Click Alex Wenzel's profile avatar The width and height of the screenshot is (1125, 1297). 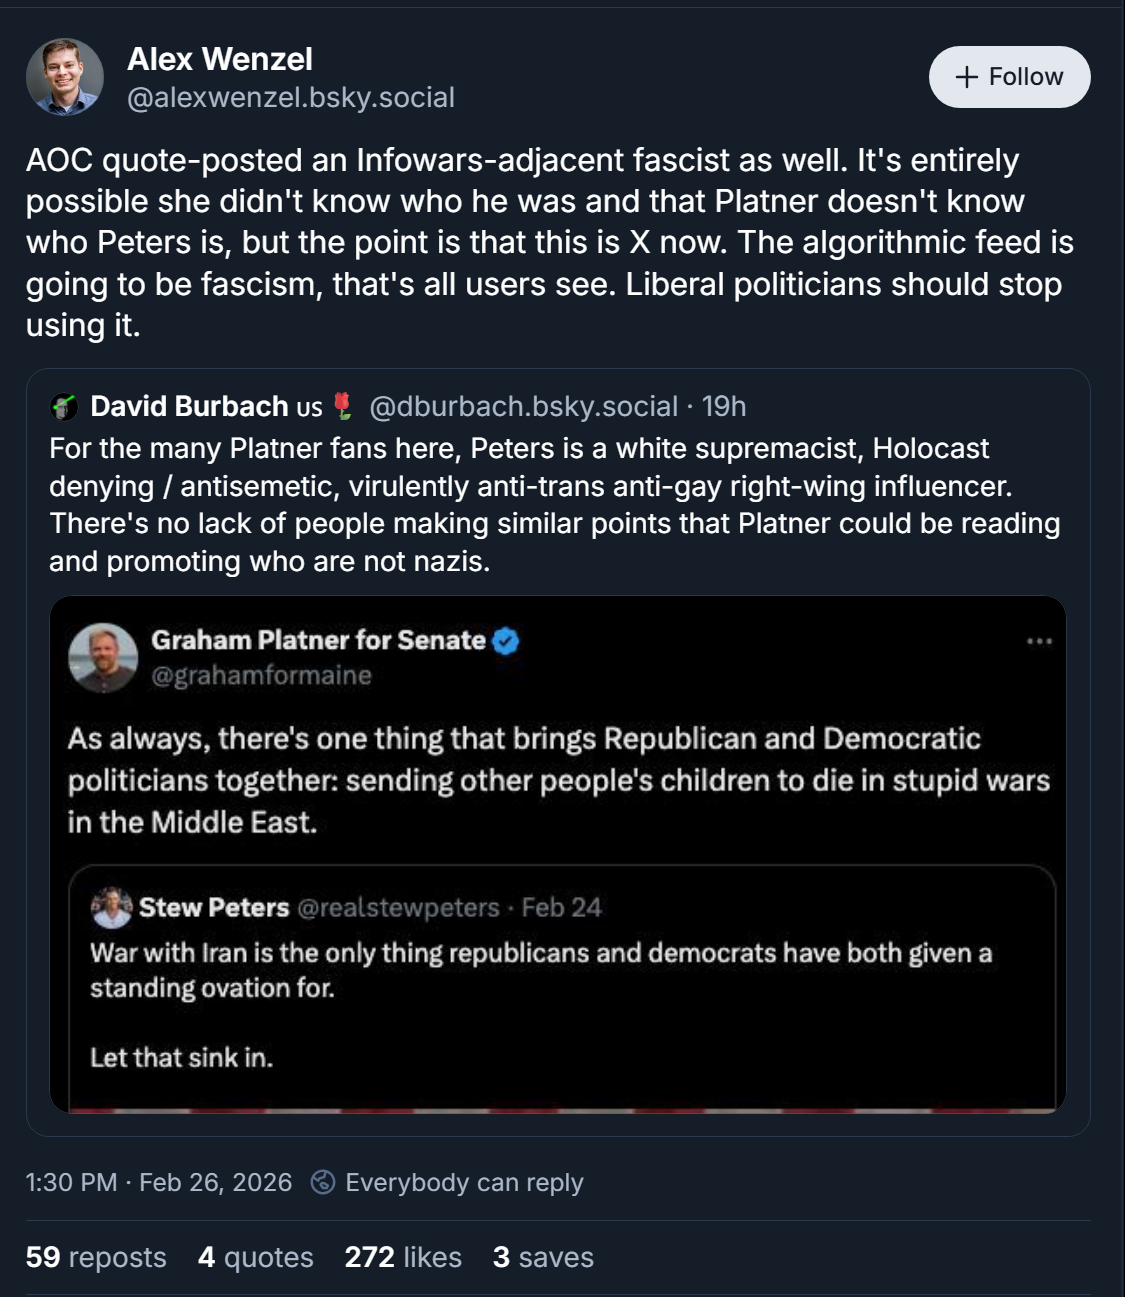tap(65, 77)
